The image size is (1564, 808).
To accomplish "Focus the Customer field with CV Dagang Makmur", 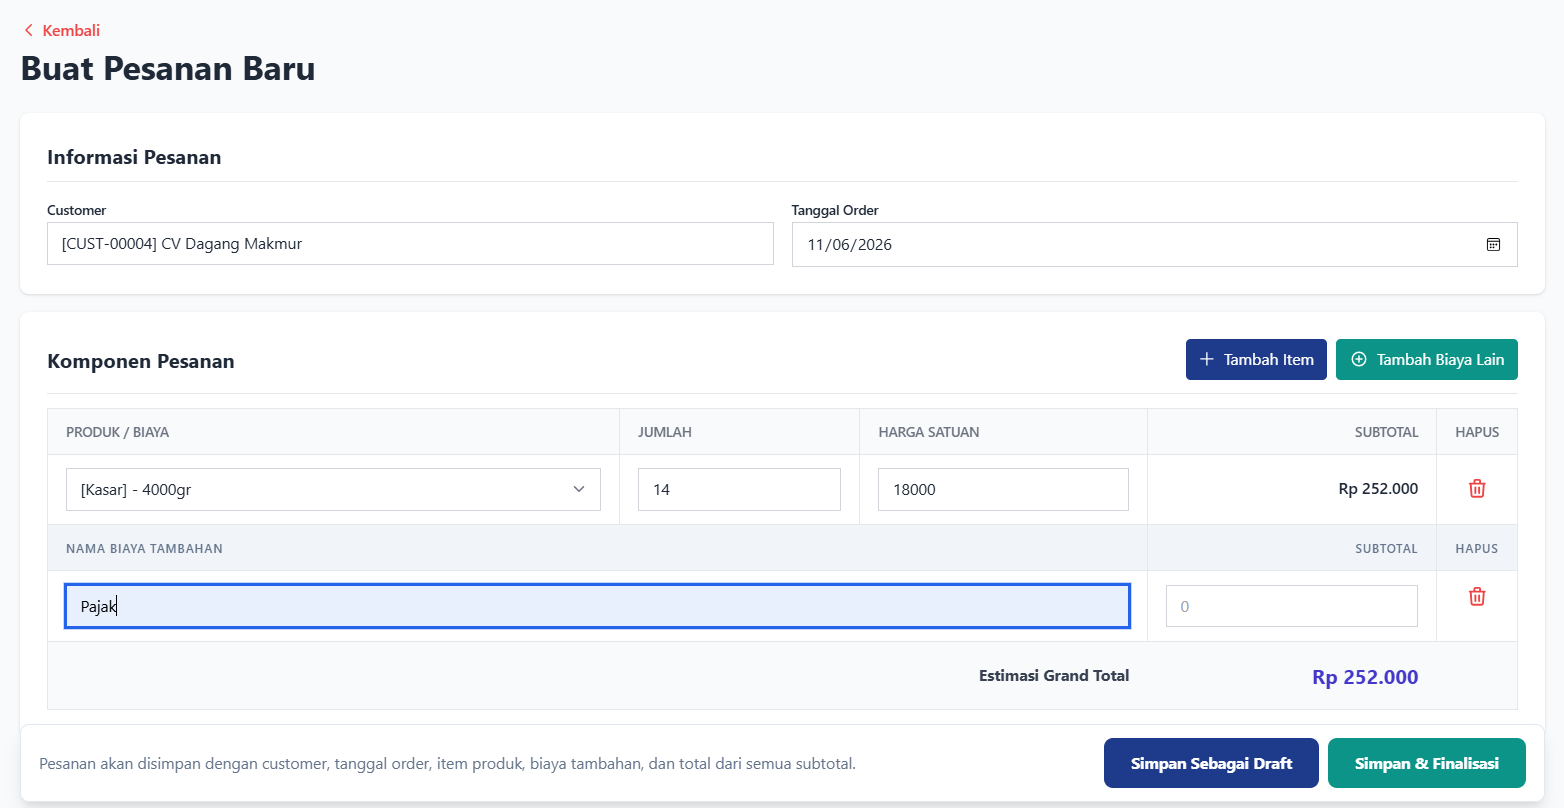I will point(410,243).
